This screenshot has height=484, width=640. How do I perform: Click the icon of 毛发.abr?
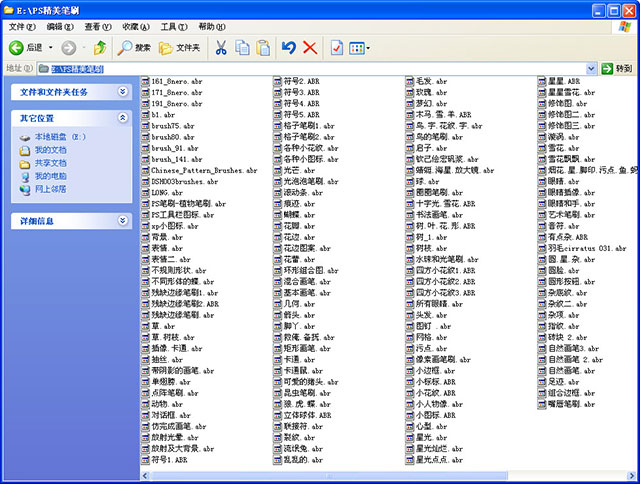410,81
